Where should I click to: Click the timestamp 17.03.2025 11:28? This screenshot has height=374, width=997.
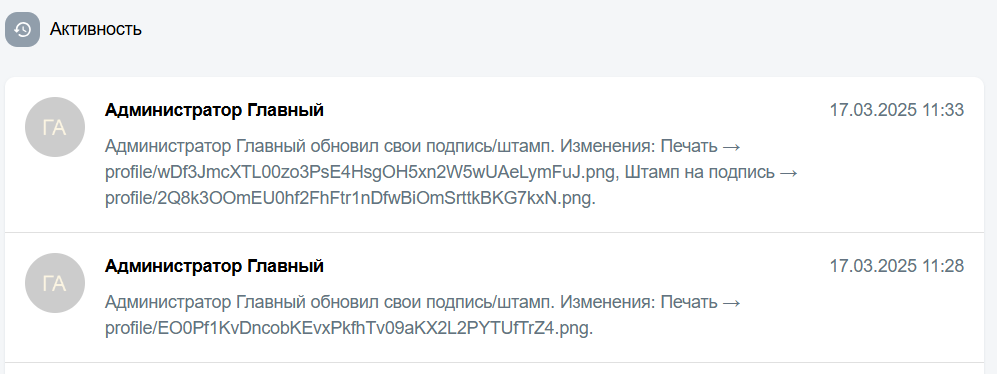point(897,266)
